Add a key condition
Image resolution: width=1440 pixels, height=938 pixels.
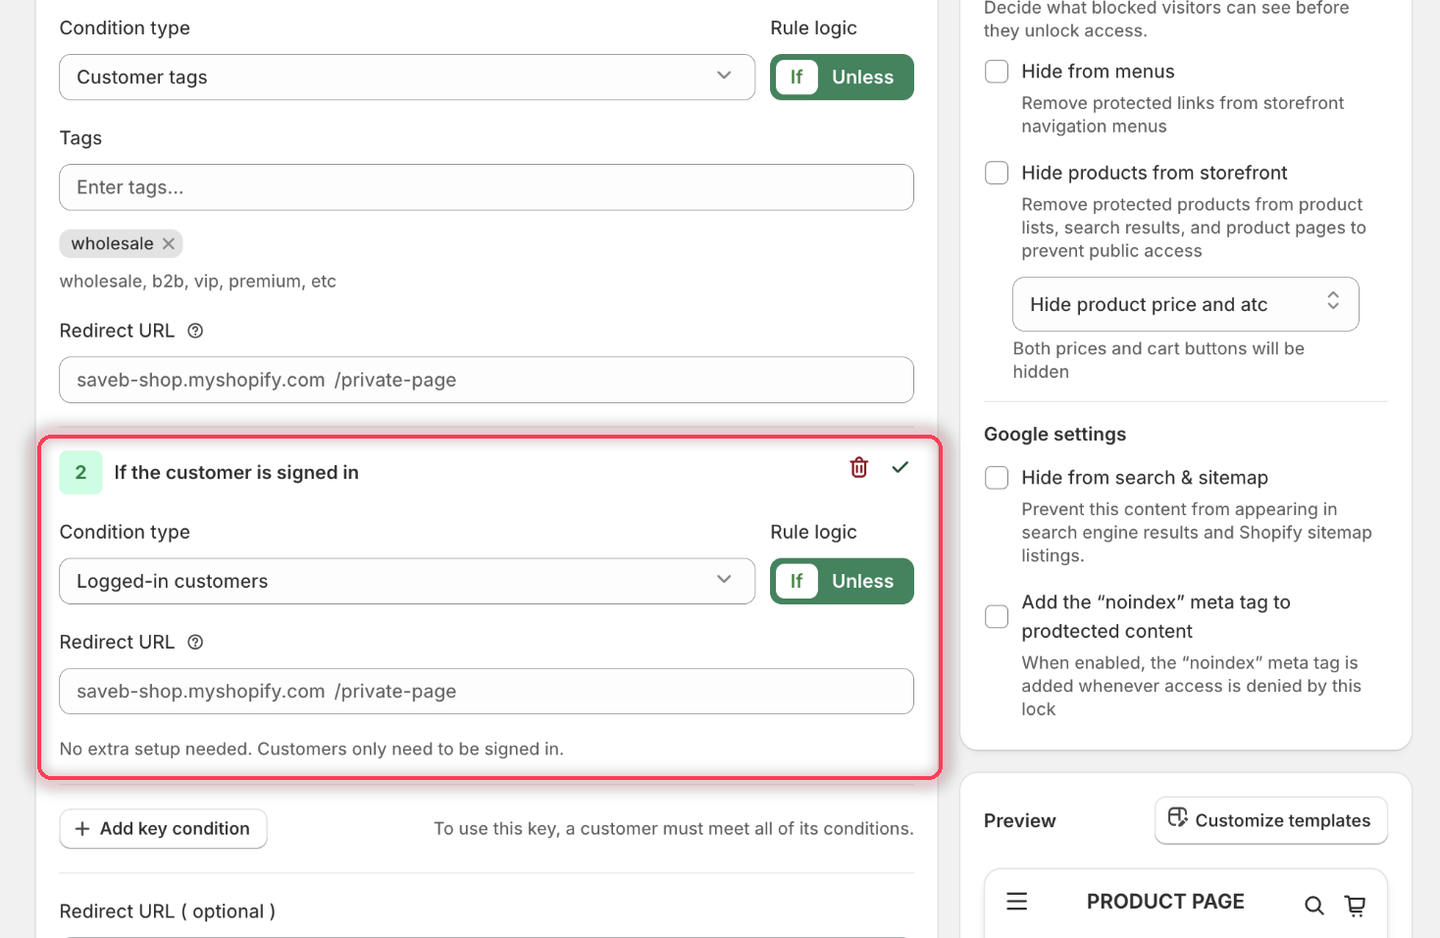coord(163,828)
